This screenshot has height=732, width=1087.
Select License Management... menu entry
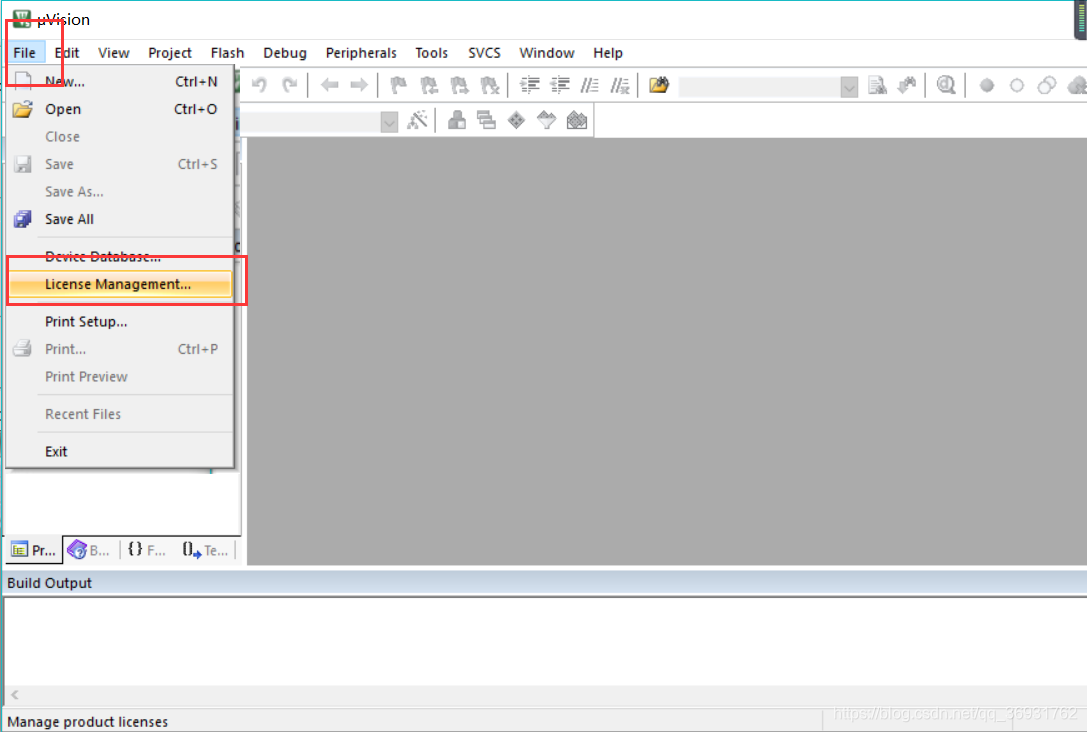click(x=119, y=284)
